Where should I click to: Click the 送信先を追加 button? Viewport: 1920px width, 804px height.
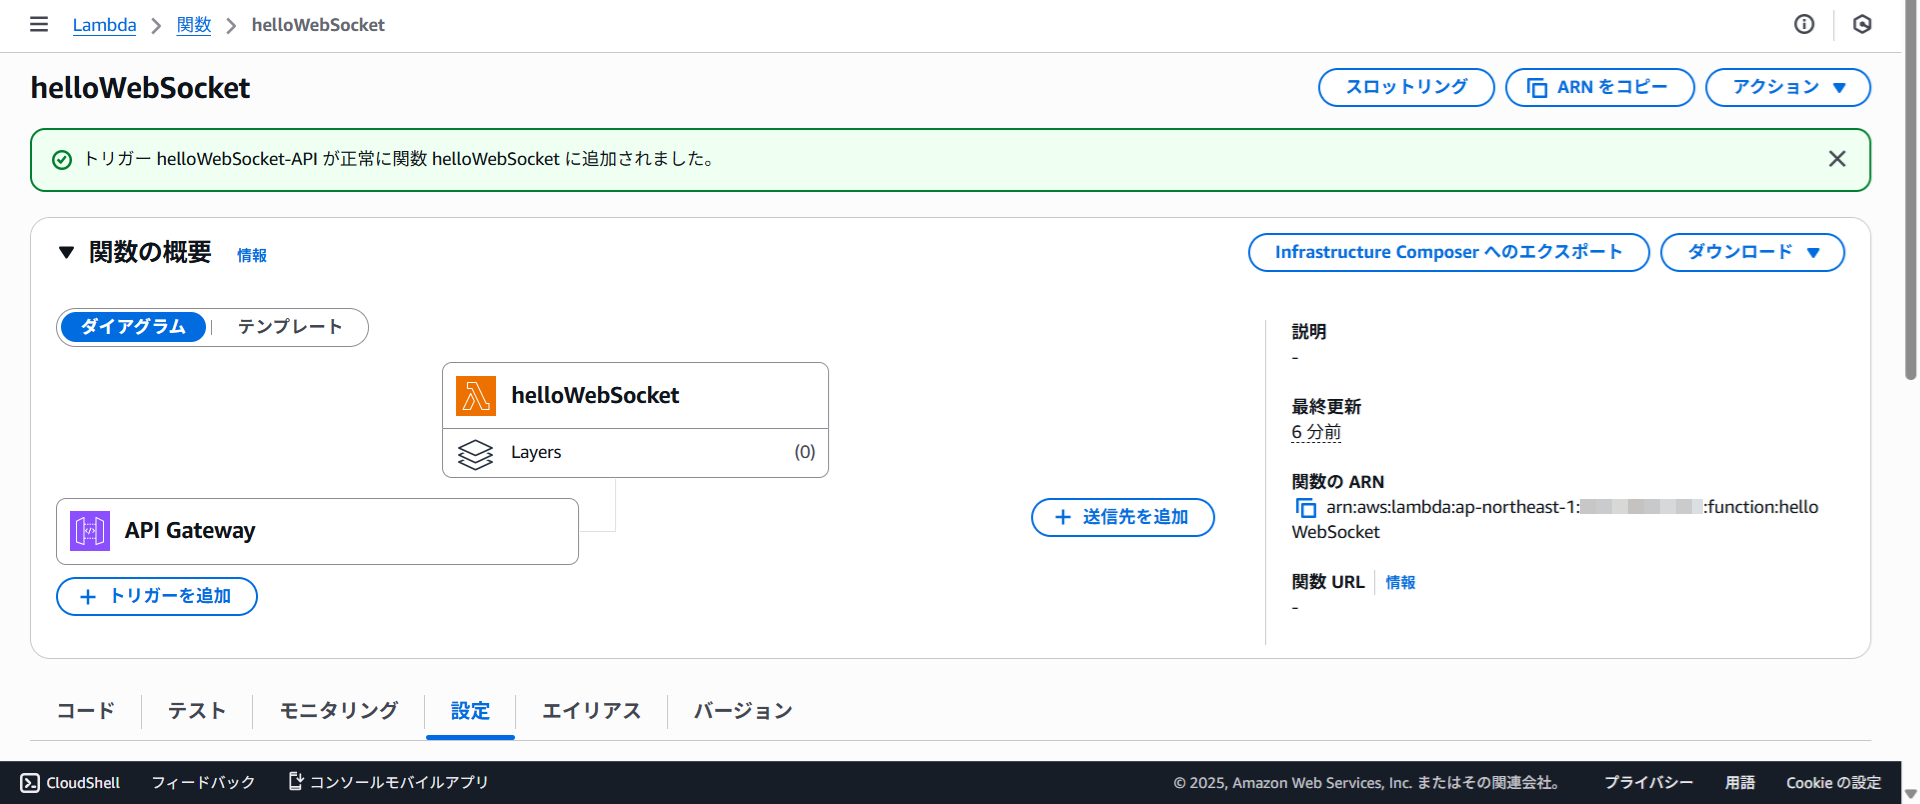tap(1122, 517)
